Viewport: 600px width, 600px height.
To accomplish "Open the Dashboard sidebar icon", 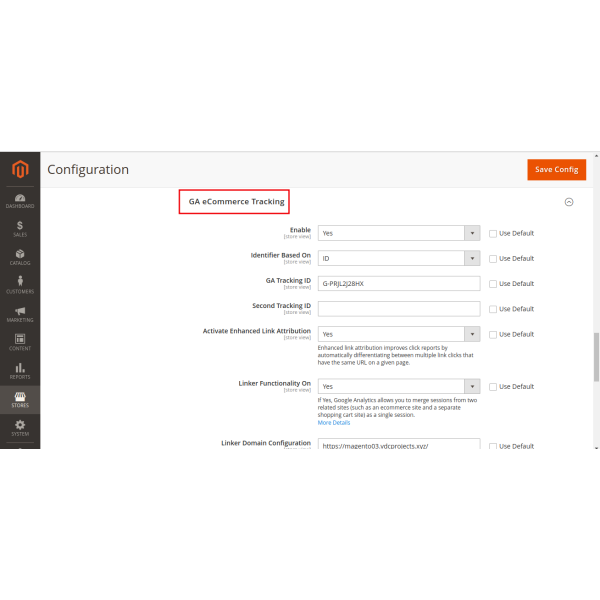I will point(20,200).
